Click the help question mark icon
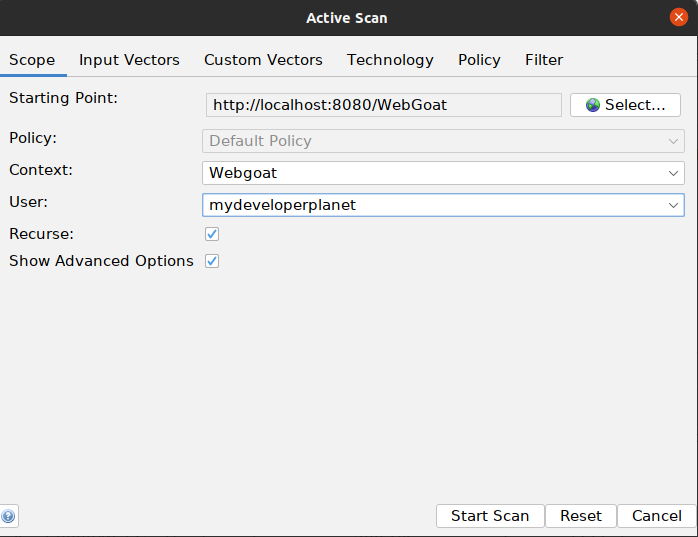Image resolution: width=698 pixels, height=537 pixels. coord(8,517)
